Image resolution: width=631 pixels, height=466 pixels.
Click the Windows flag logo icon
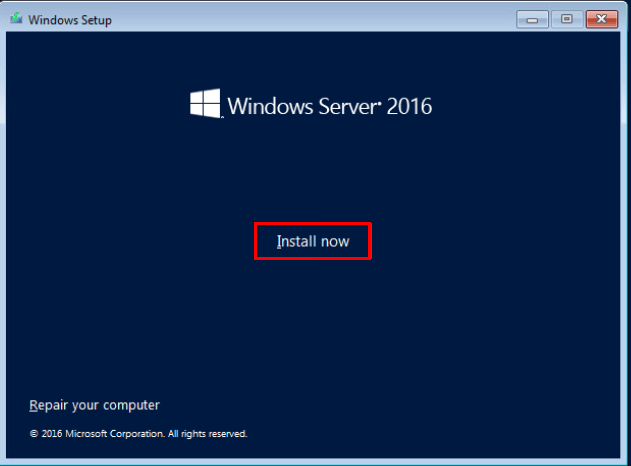coord(205,103)
